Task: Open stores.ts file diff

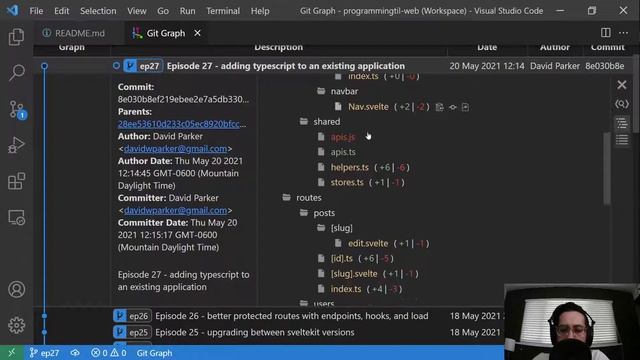Action: pyautogui.click(x=347, y=182)
